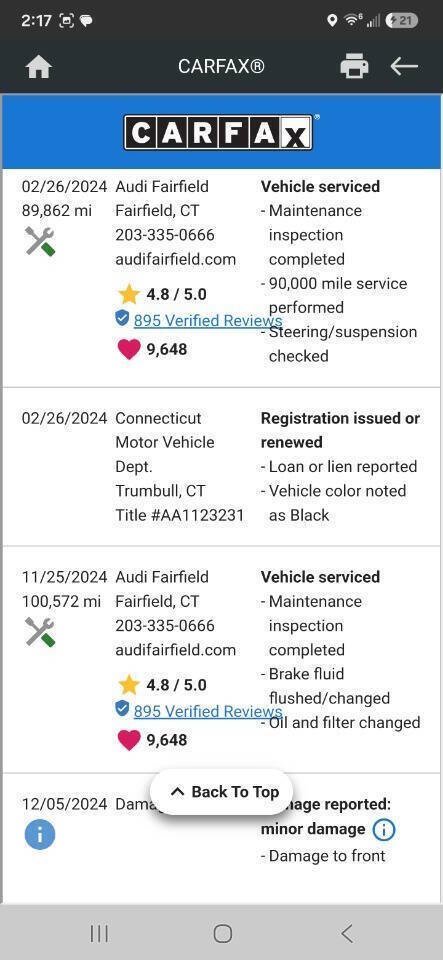Tap Android home navigation button
Image resolution: width=443 pixels, height=960 pixels.
pos(223,934)
